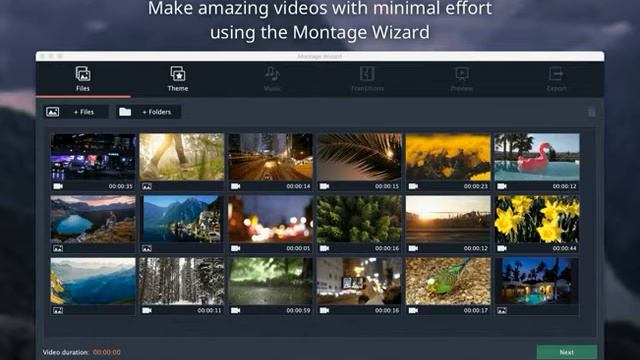Screen dimensions: 640x360
Task: Select the yellow flowers clip lasting 00:00:23
Action: pyautogui.click(x=448, y=157)
